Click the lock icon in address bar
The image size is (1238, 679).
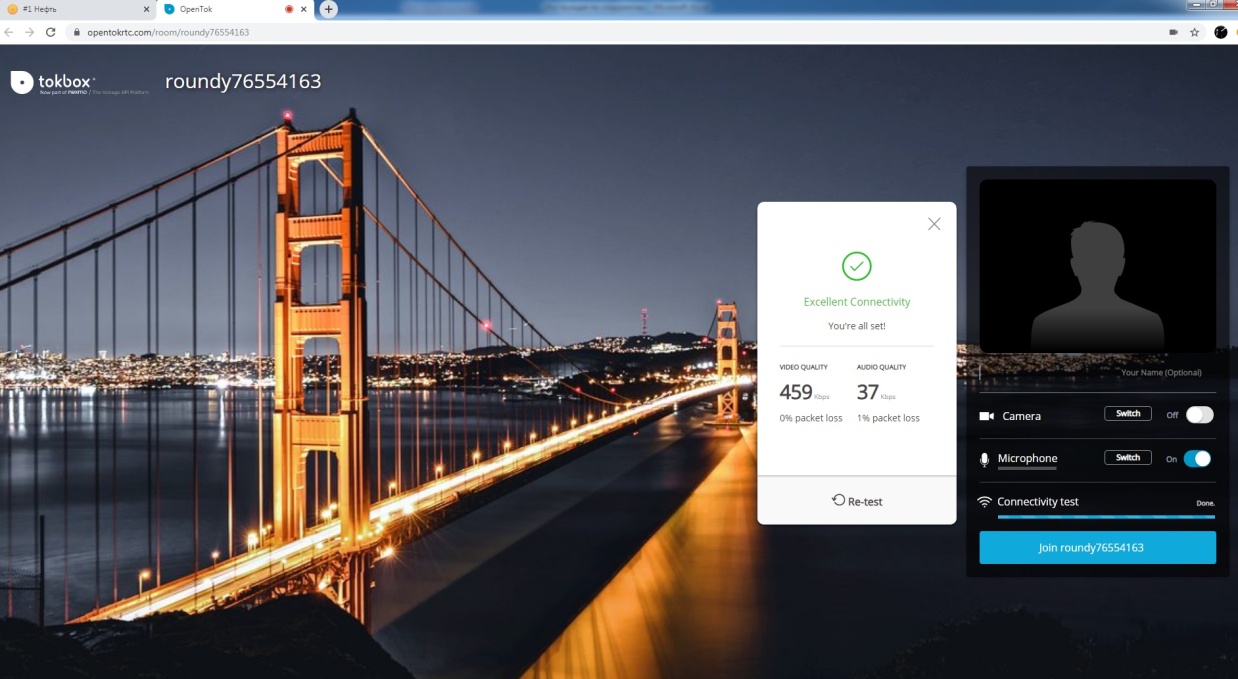click(76, 32)
